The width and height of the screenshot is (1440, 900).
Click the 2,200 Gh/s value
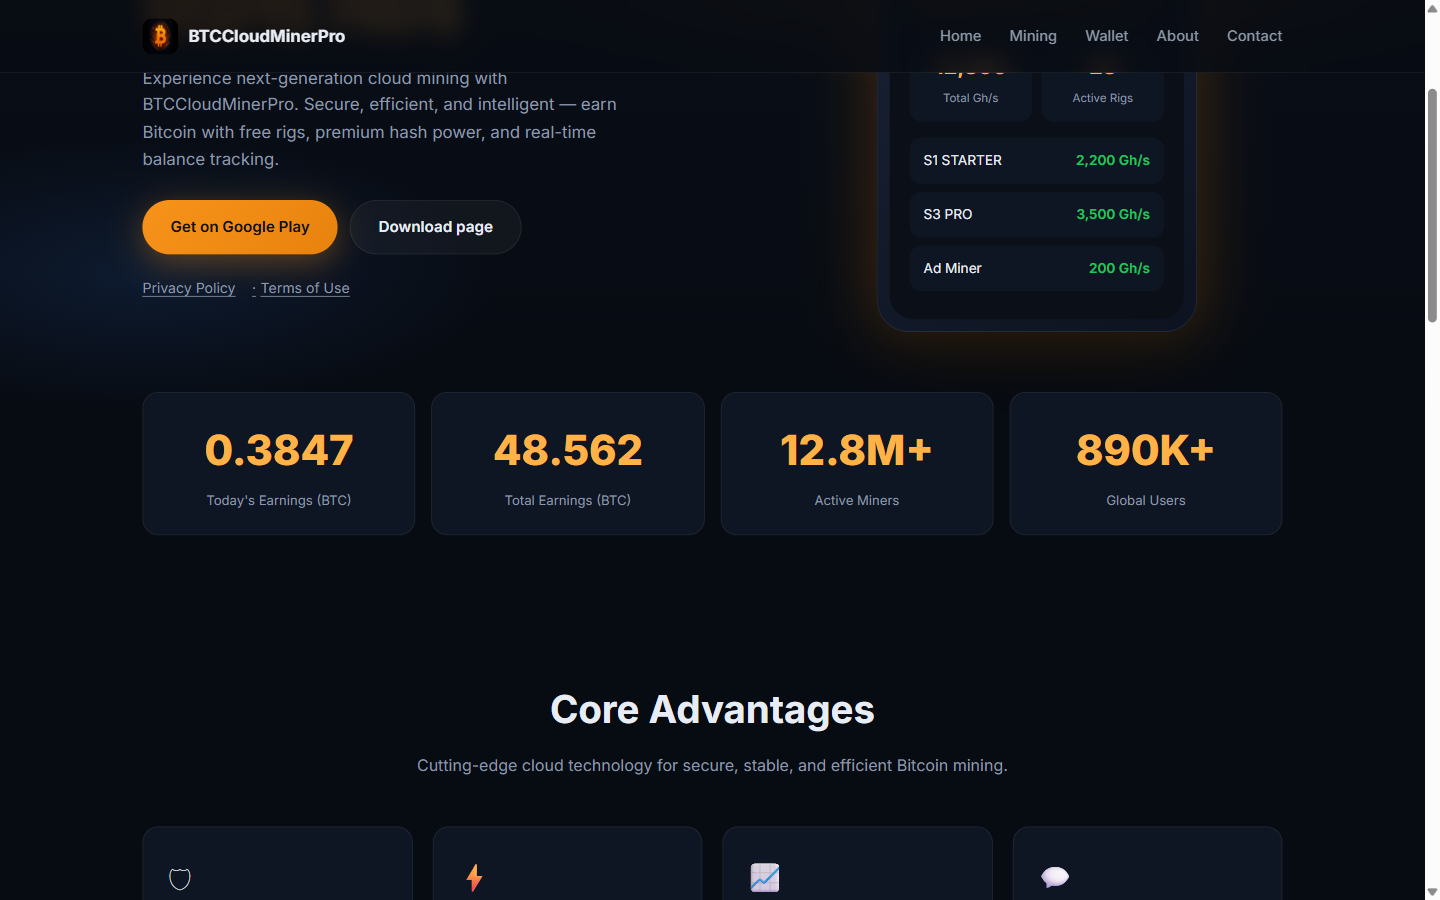tap(1113, 160)
